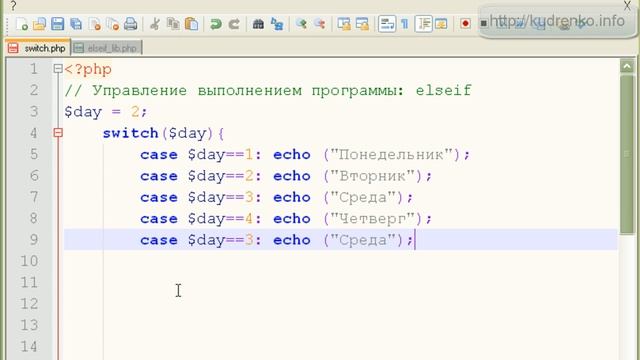Switch to the switch.php tab

[x=38, y=48]
